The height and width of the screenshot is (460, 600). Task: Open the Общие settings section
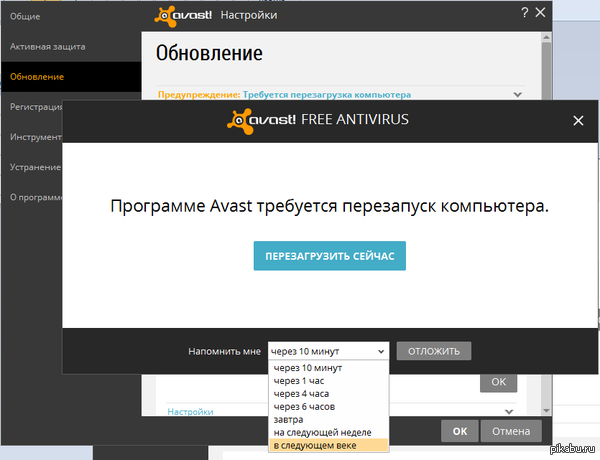click(x=25, y=16)
